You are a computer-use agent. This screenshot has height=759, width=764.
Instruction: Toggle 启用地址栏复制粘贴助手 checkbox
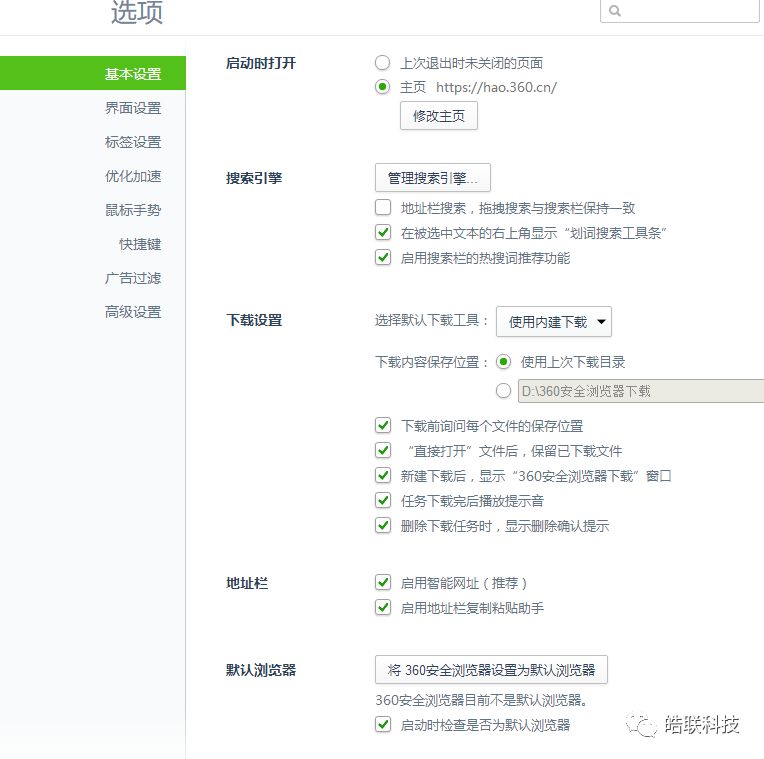click(383, 607)
